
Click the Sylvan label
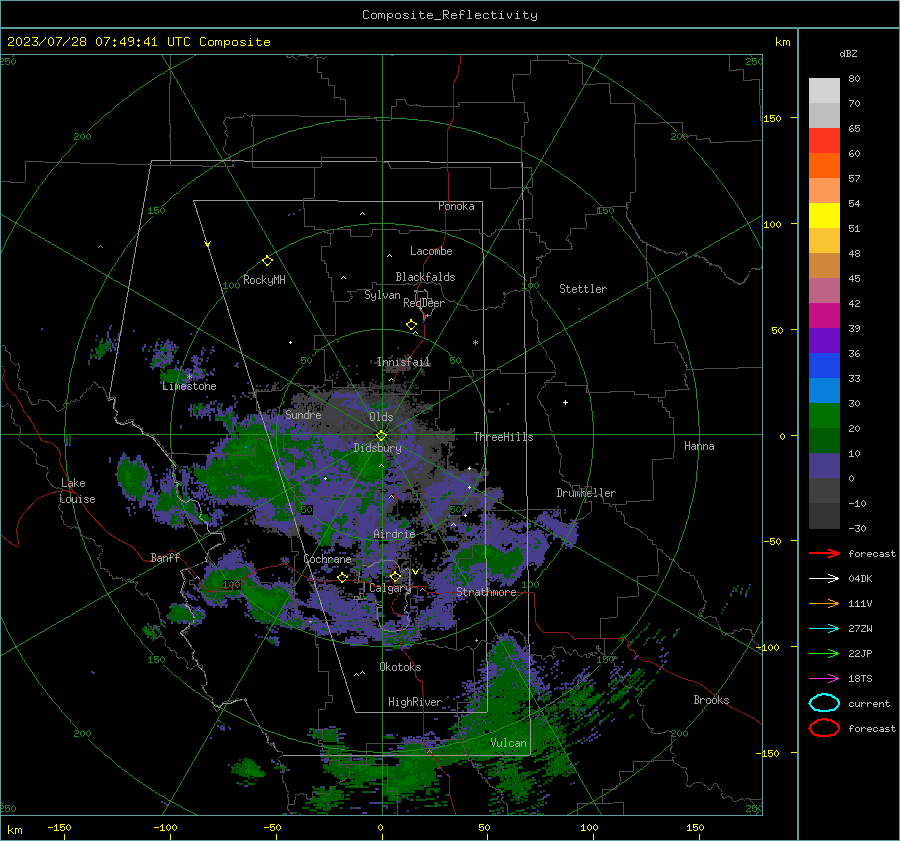(382, 295)
